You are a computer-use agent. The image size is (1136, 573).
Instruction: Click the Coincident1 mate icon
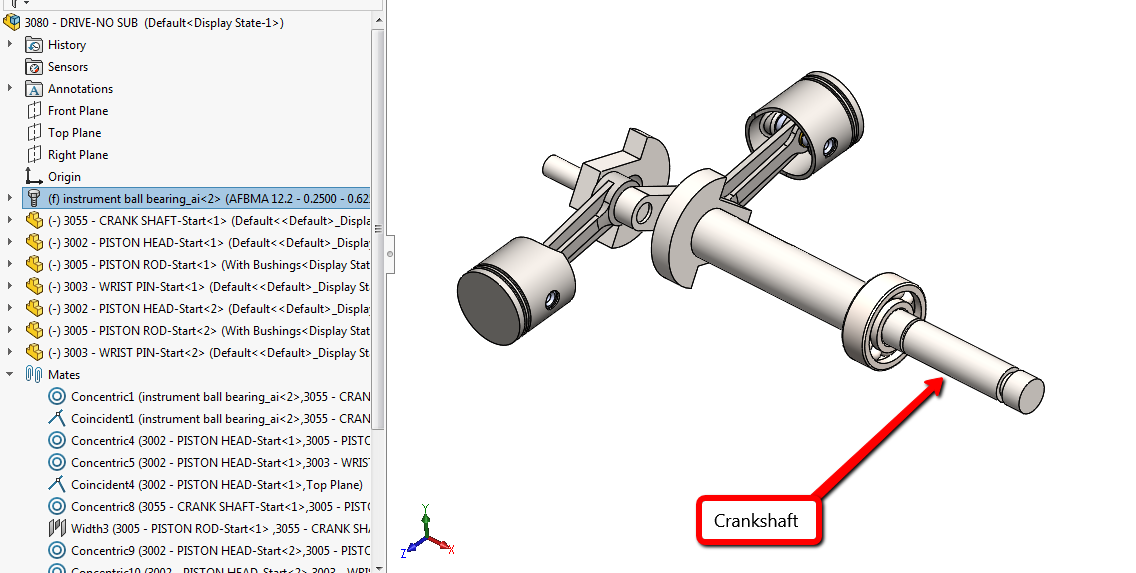tap(57, 418)
